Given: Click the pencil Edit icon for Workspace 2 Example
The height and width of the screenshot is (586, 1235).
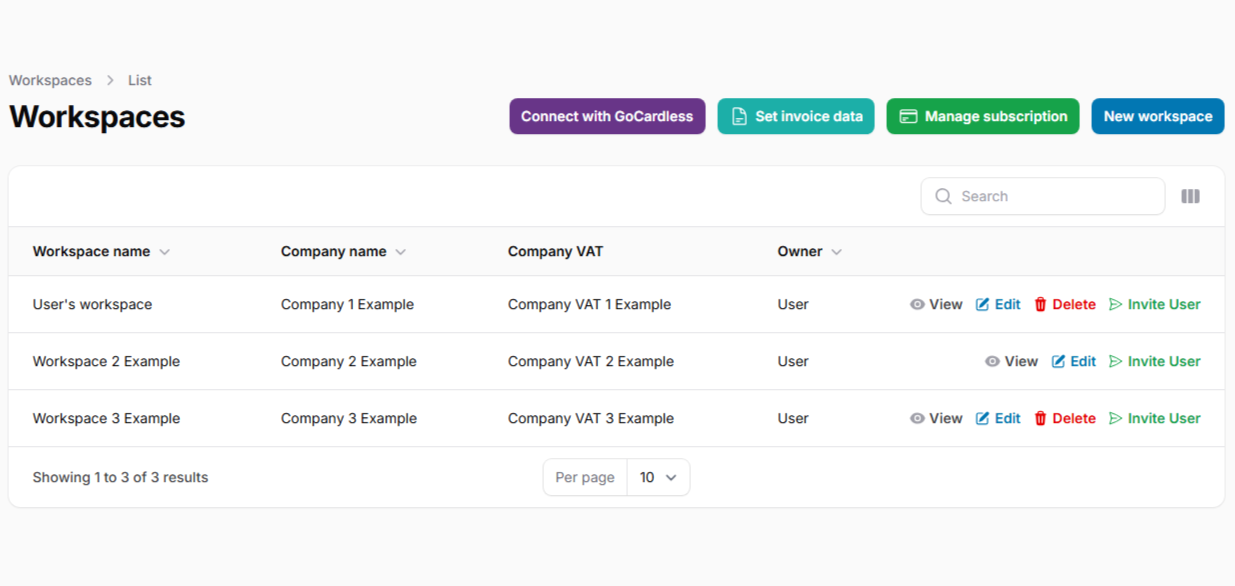Looking at the screenshot, I should 1058,362.
